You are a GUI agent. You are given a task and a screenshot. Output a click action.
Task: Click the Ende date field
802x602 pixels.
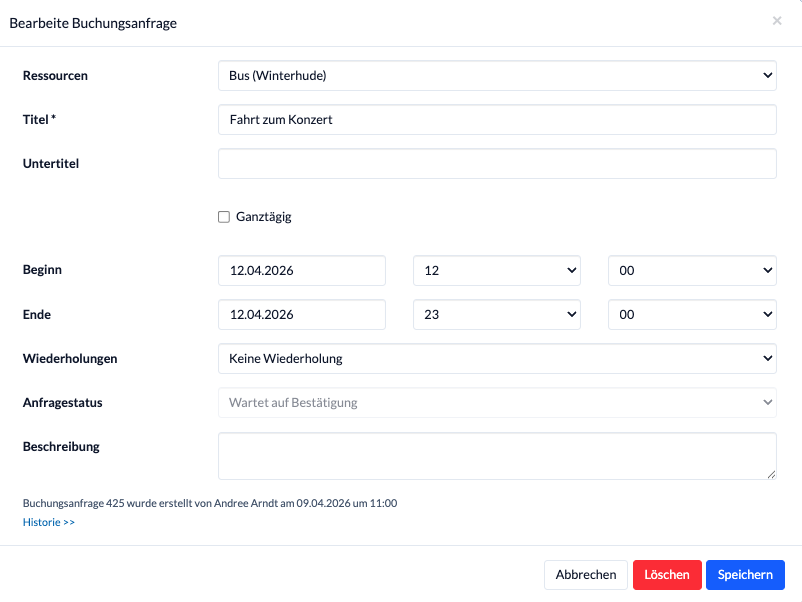pos(301,314)
